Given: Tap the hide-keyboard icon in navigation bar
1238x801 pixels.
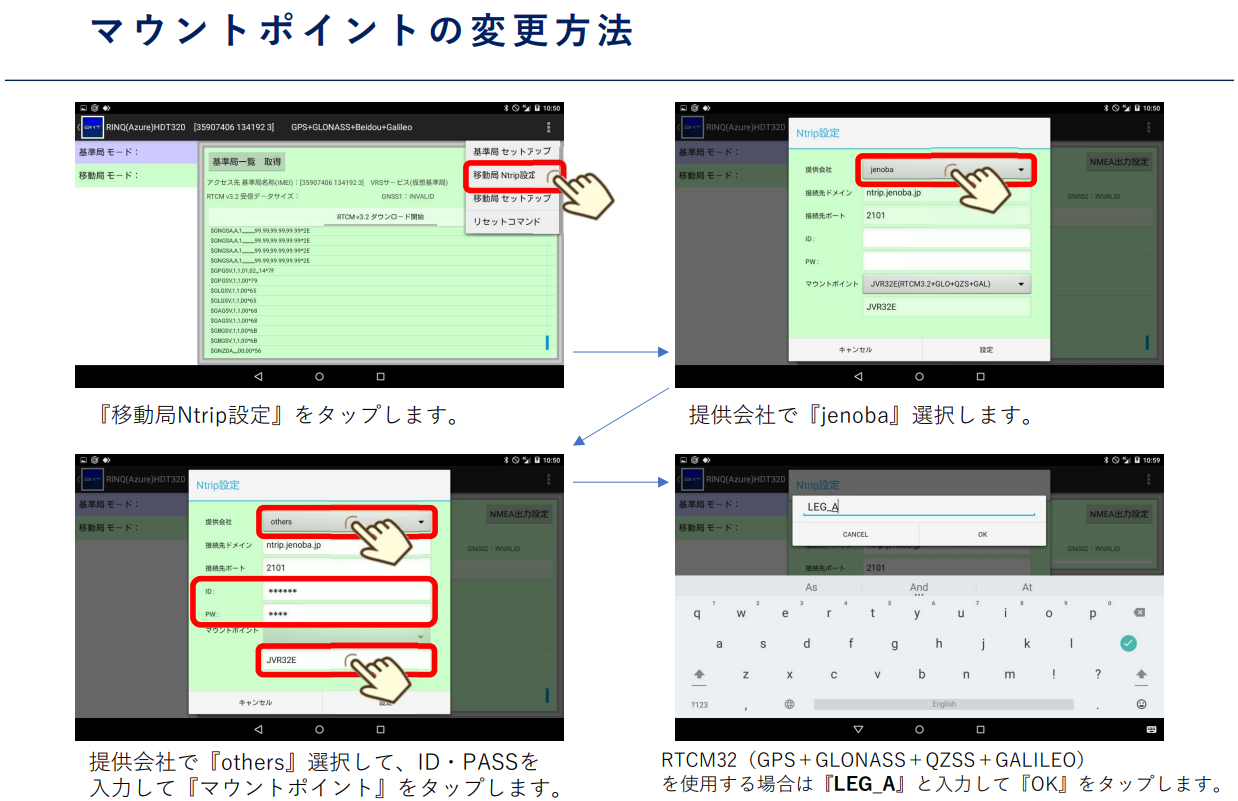Looking at the screenshot, I should tap(1150, 729).
